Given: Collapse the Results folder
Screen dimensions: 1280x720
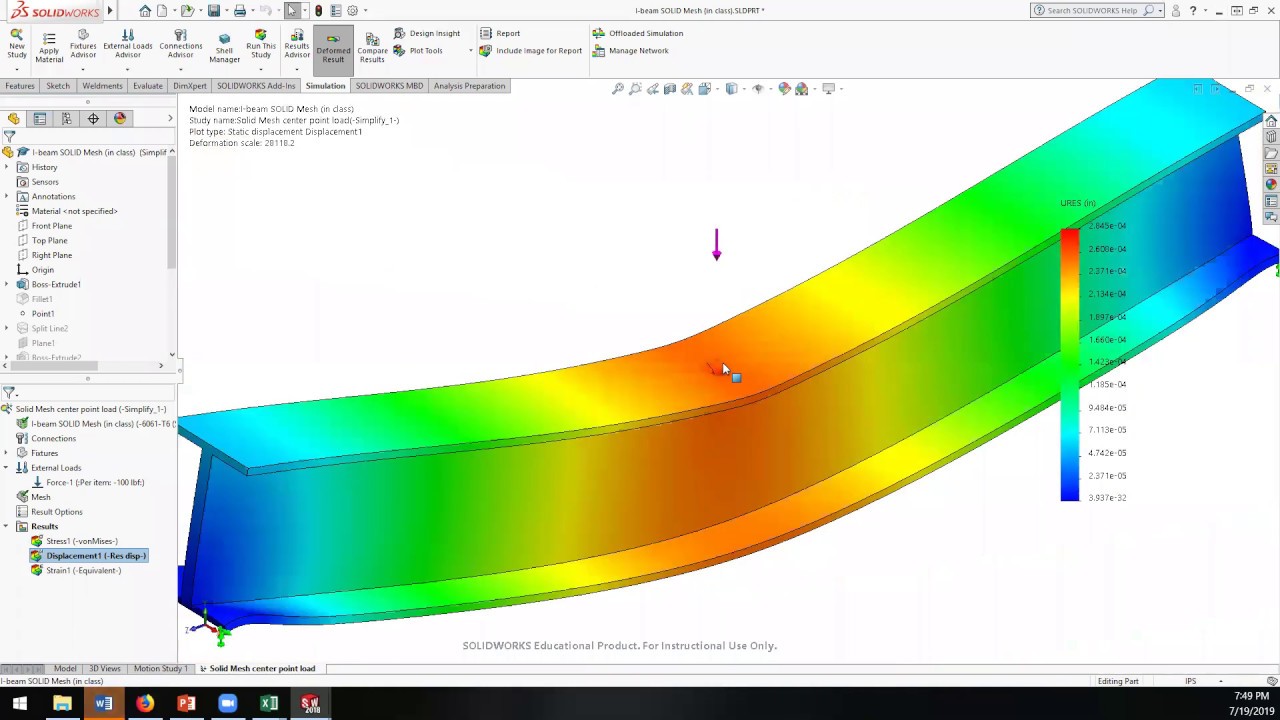Looking at the screenshot, I should click(x=7, y=526).
